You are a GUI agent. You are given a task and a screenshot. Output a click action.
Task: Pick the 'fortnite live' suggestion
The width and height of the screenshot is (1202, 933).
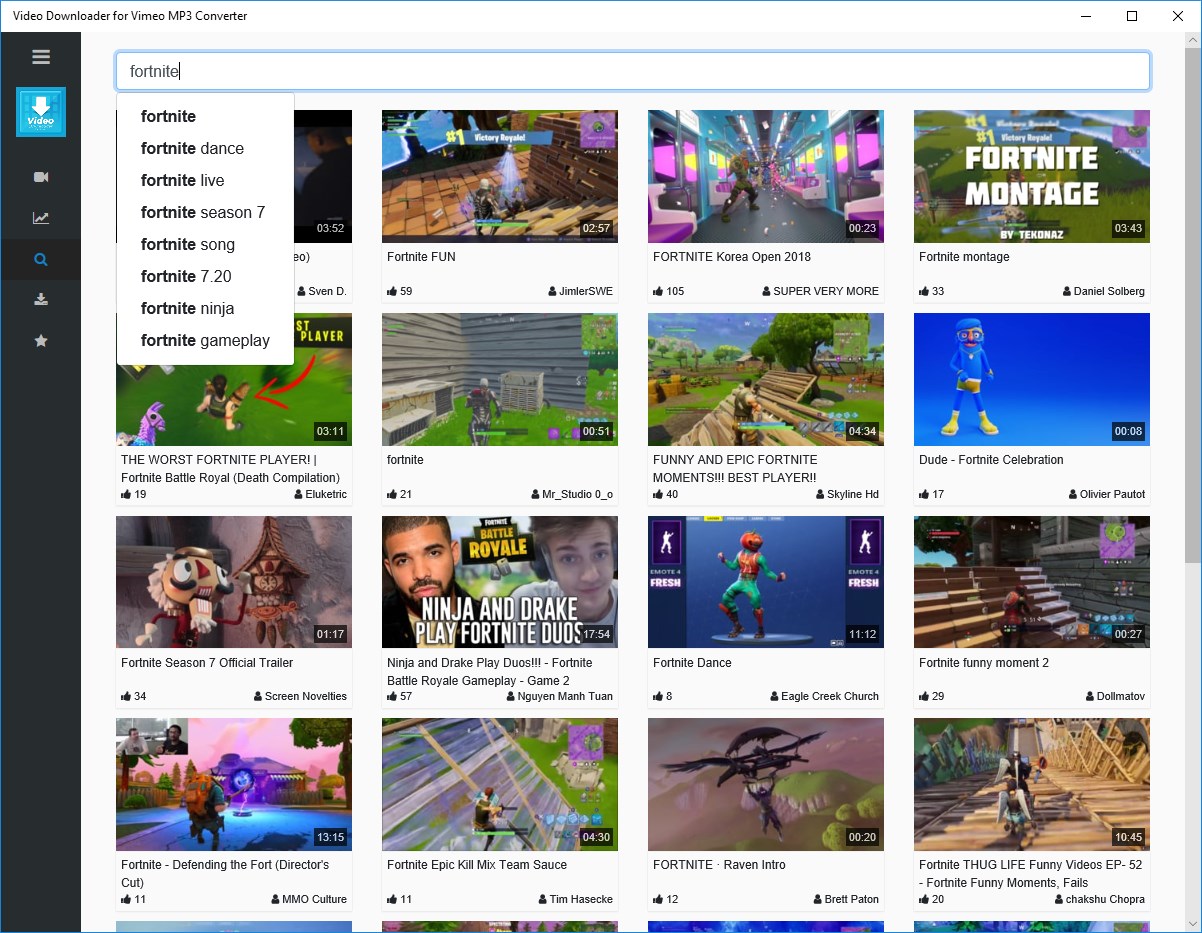tap(206, 180)
